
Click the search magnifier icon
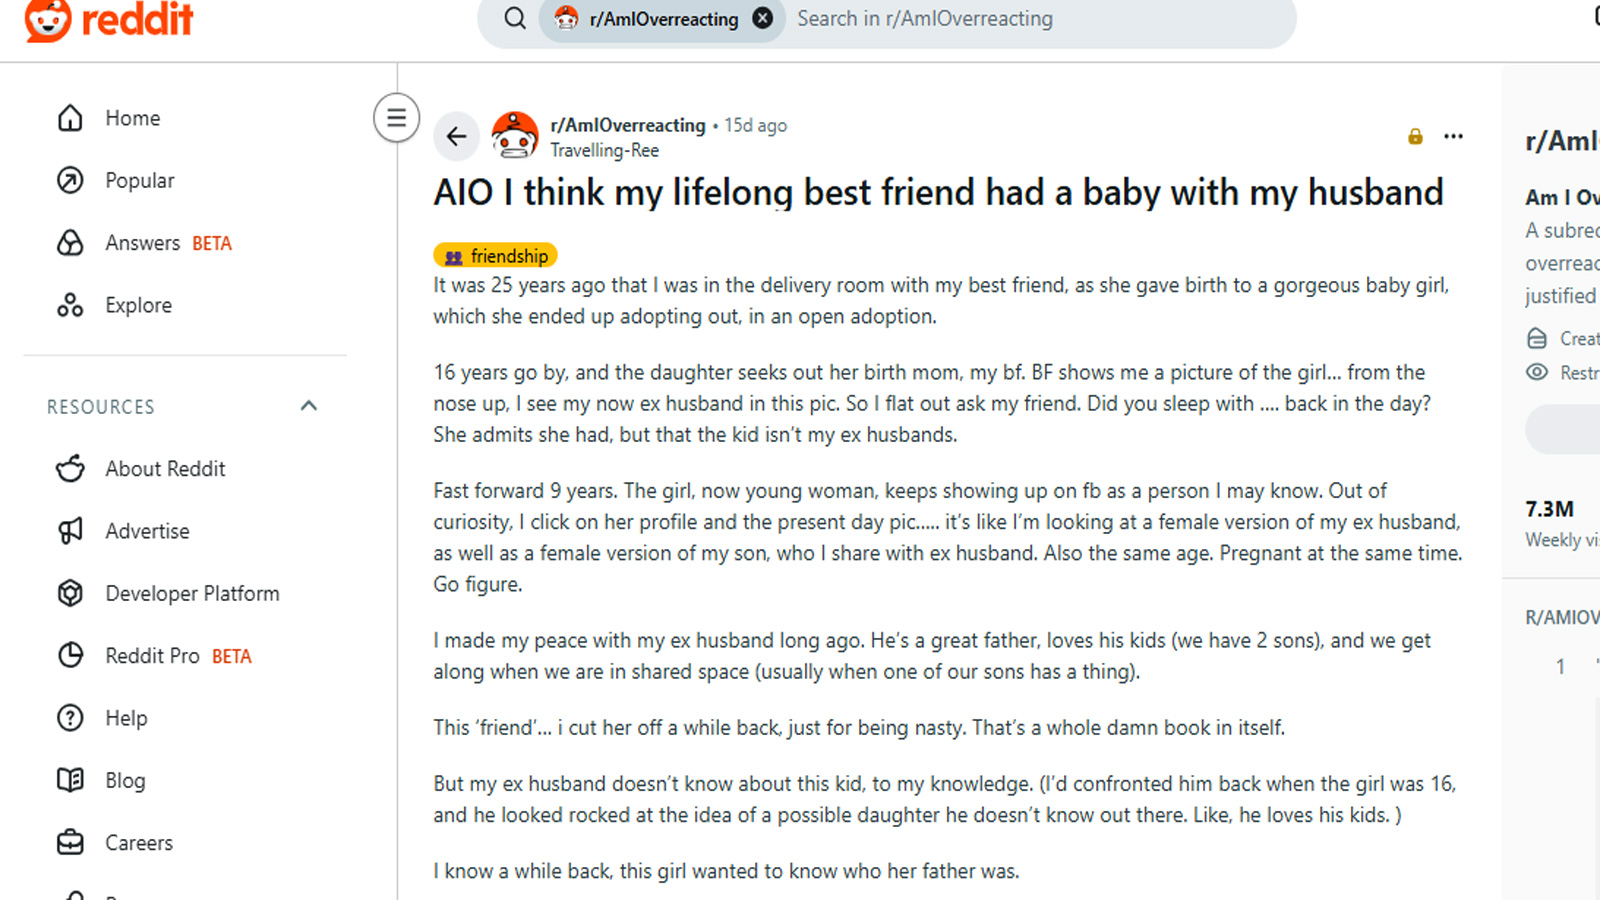click(515, 19)
